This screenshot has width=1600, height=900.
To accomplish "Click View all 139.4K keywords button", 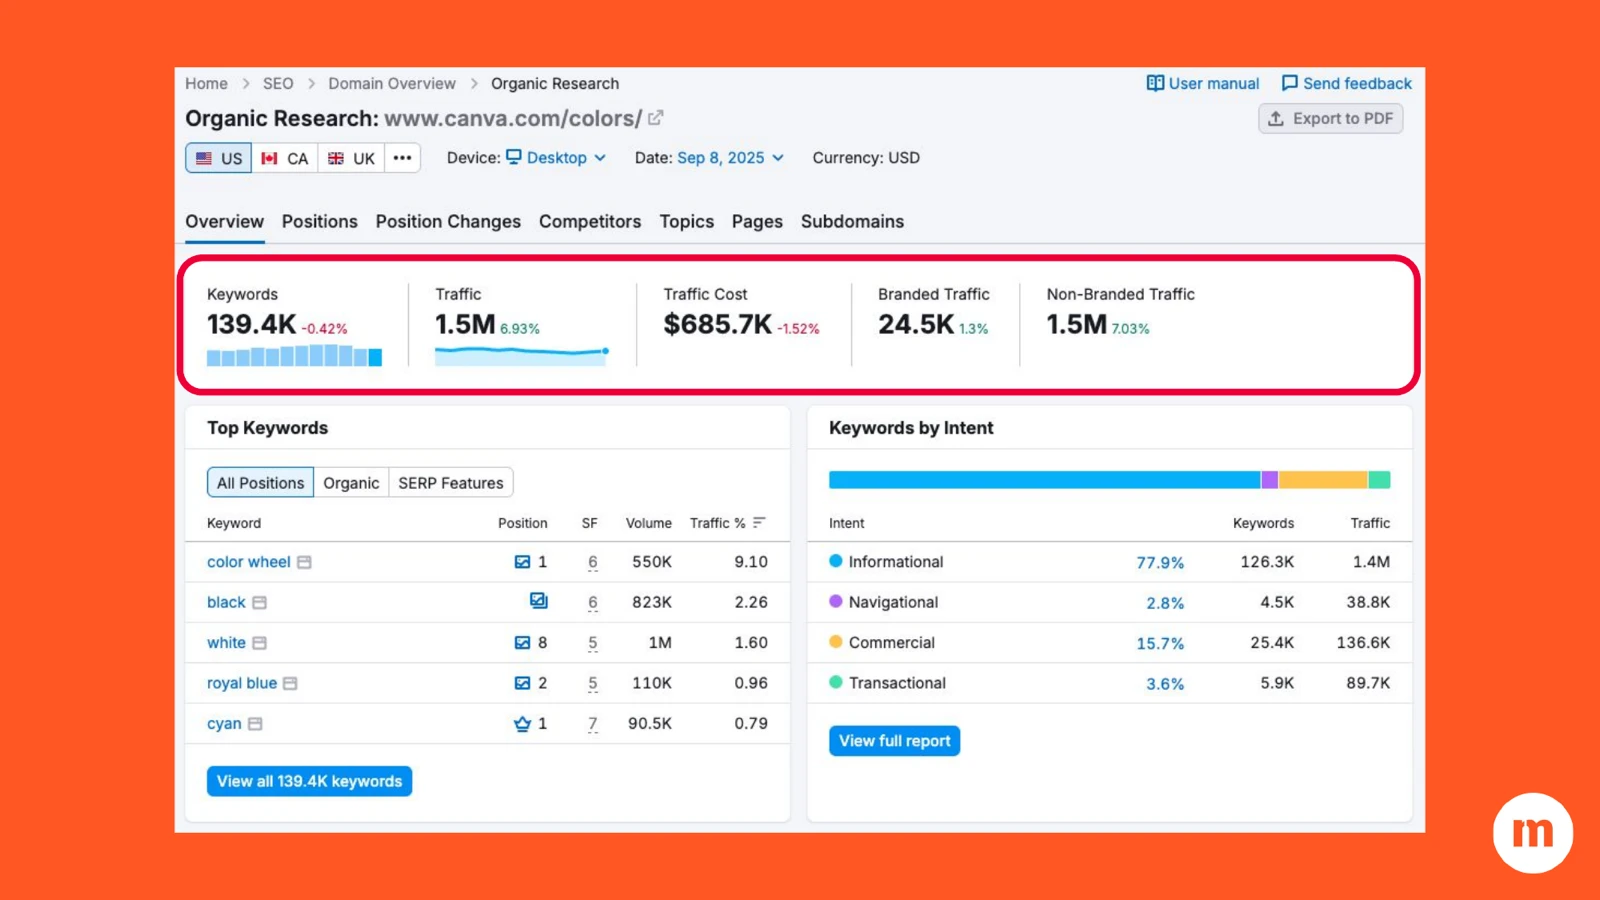I will (x=309, y=781).
